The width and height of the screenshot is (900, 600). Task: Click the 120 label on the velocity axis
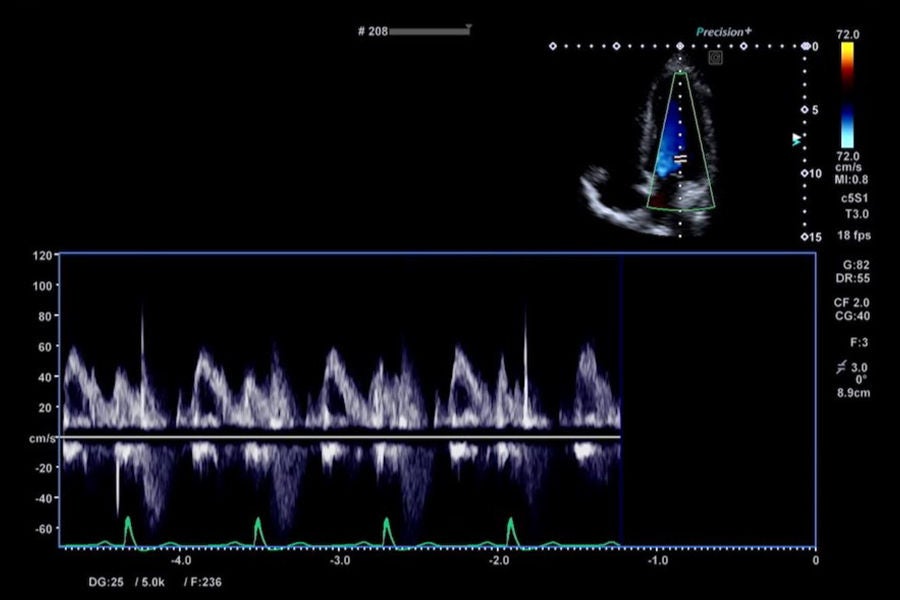click(x=42, y=256)
